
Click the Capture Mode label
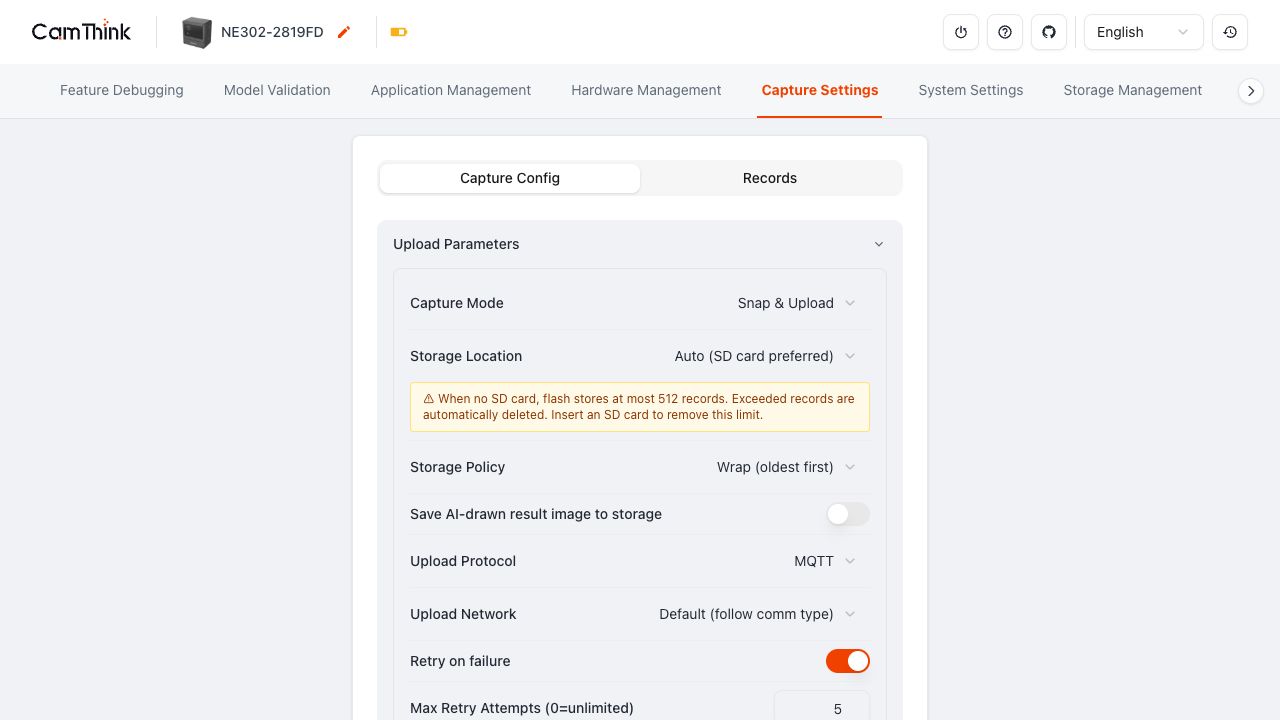tap(457, 303)
